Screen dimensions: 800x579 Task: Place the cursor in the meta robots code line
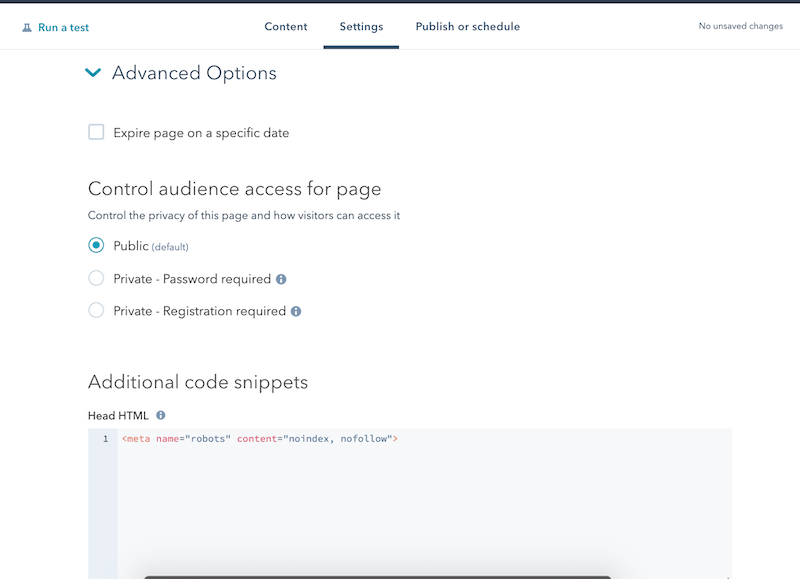tap(260, 439)
